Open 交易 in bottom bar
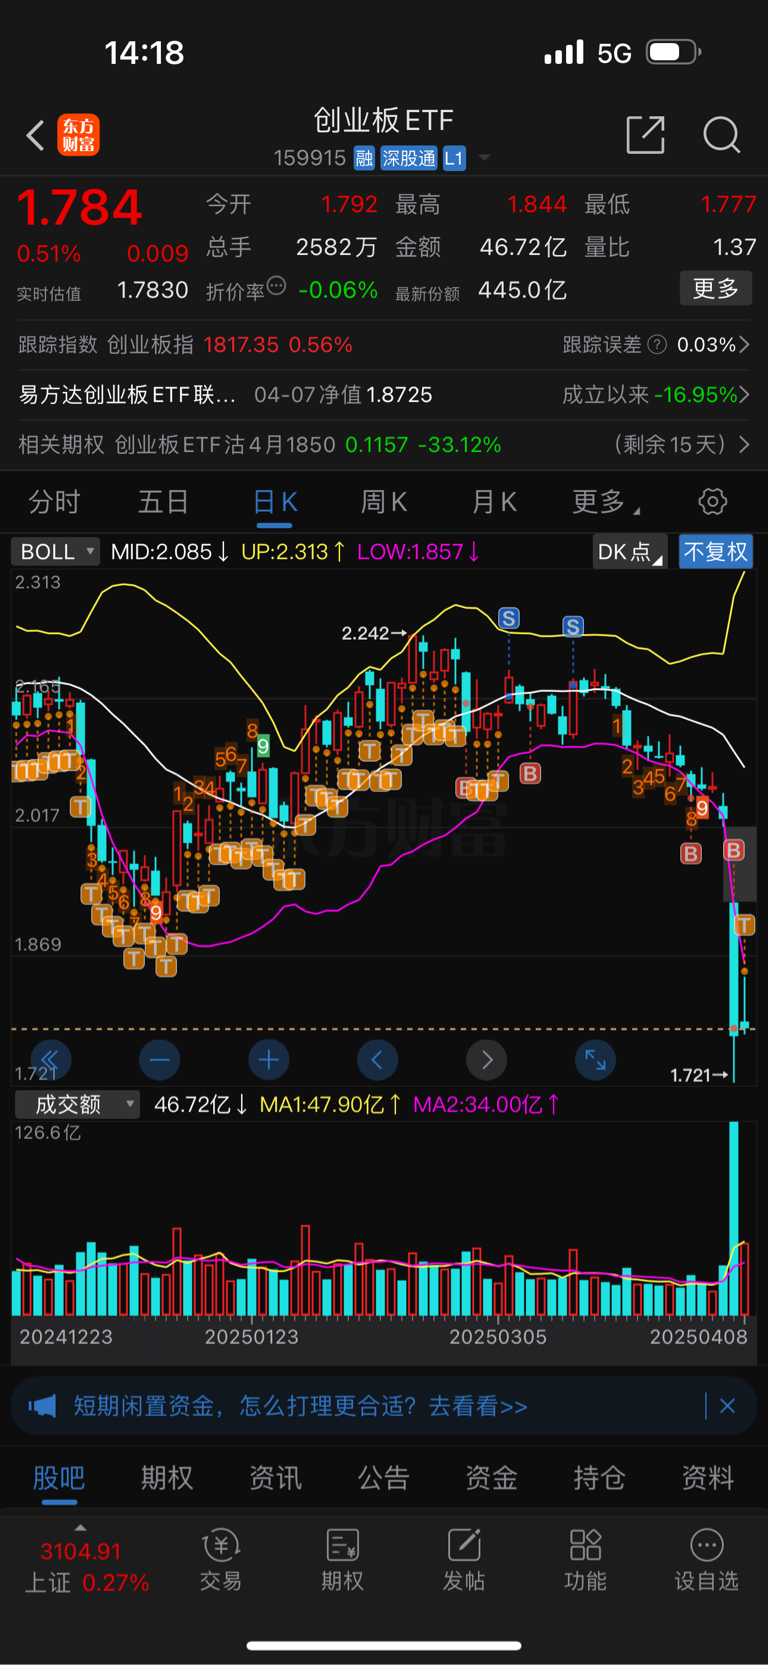 (221, 1560)
